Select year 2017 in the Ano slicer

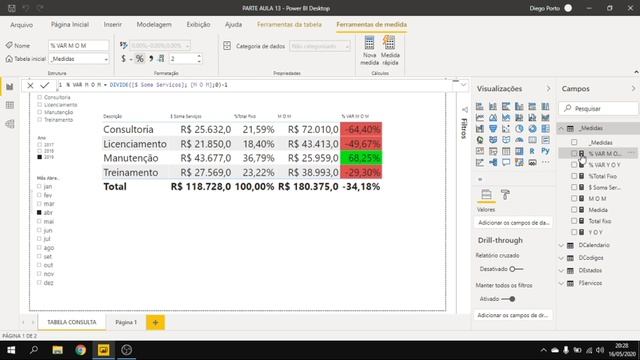[40, 144]
